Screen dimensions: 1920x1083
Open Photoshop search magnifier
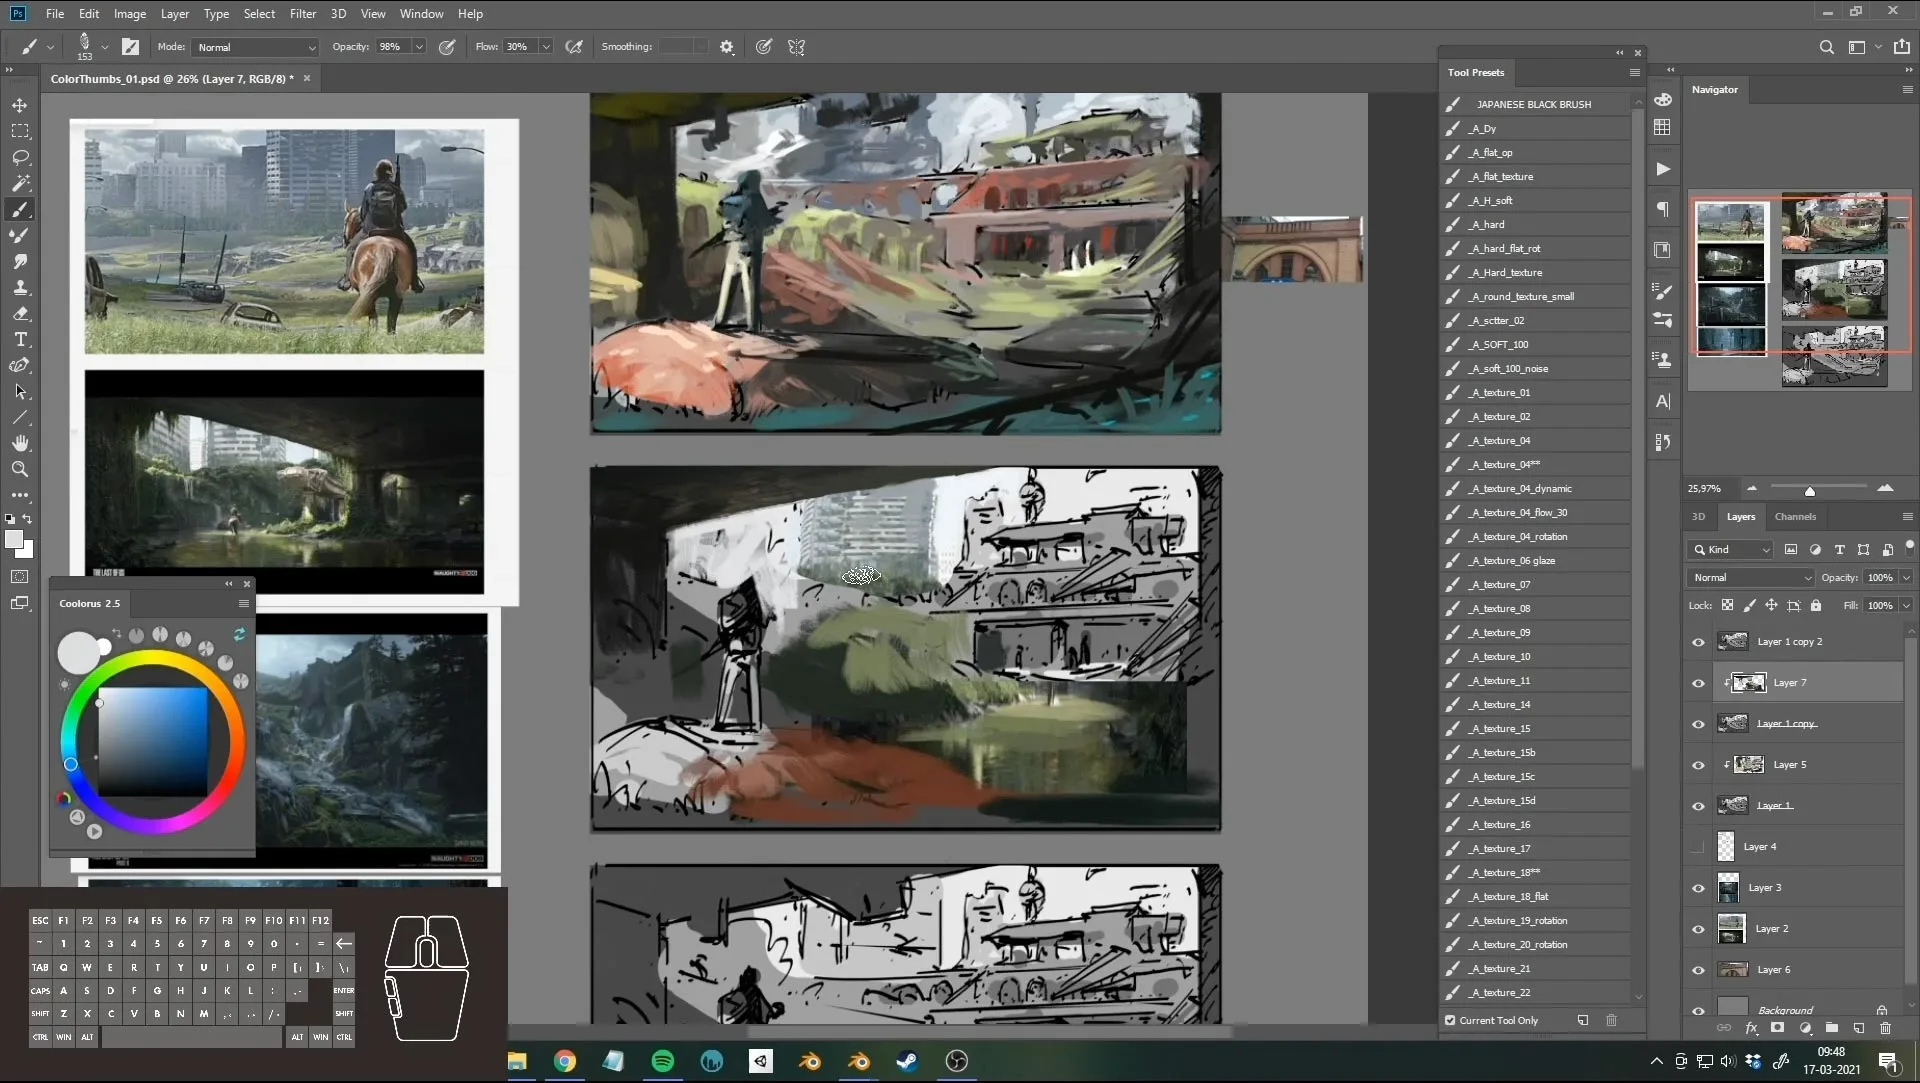1826,47
